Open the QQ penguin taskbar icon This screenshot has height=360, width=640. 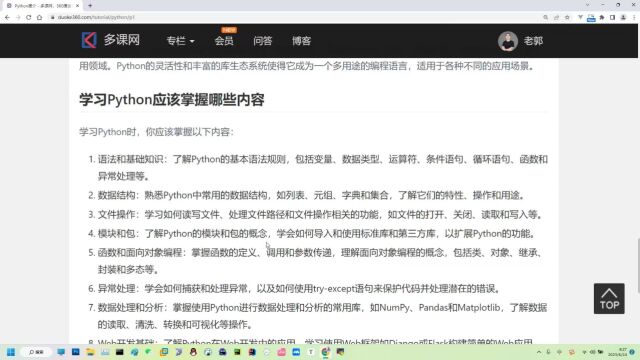pos(193,352)
